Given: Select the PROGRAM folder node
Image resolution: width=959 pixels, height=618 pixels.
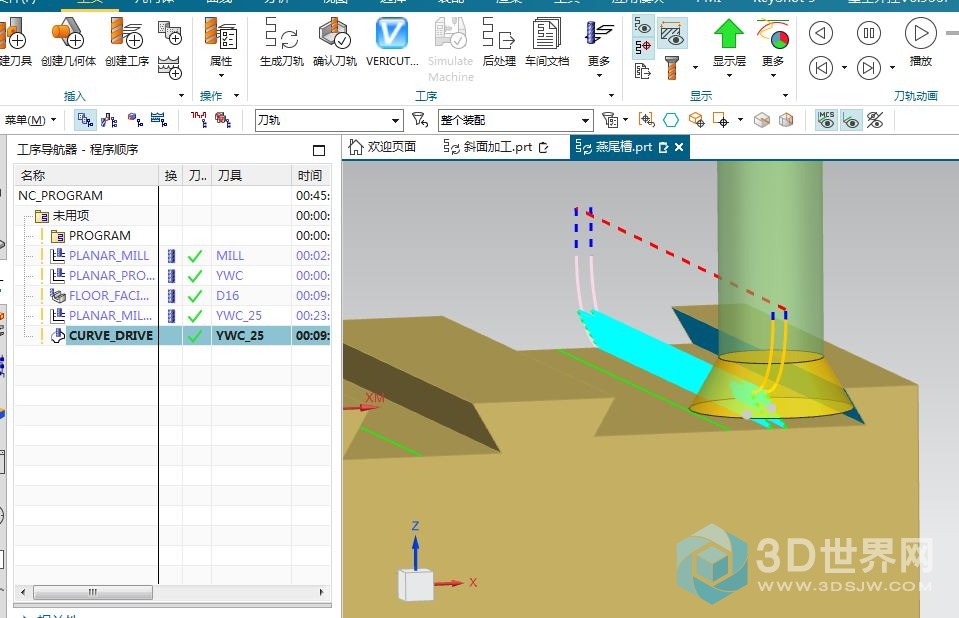Looking at the screenshot, I should point(173,236).
